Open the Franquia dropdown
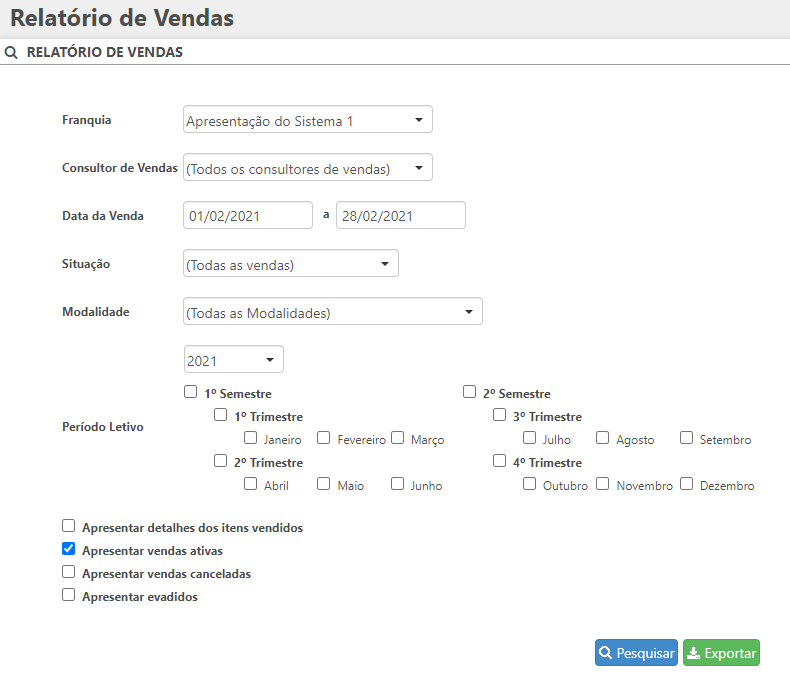The height and width of the screenshot is (674, 790). (x=308, y=120)
